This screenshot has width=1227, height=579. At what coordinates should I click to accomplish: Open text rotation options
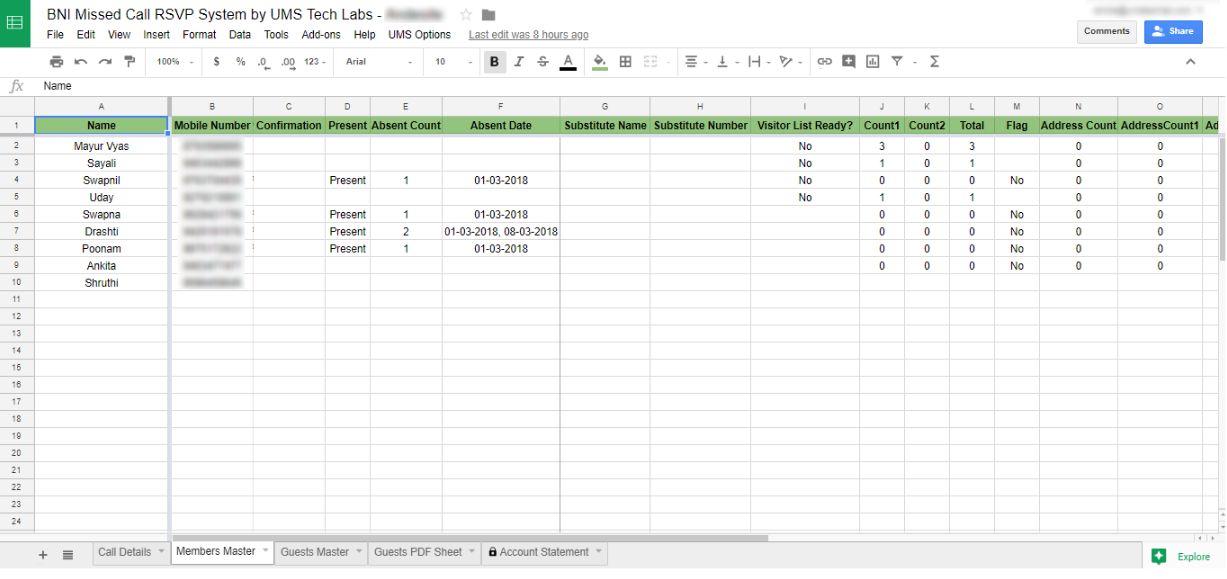(x=790, y=62)
